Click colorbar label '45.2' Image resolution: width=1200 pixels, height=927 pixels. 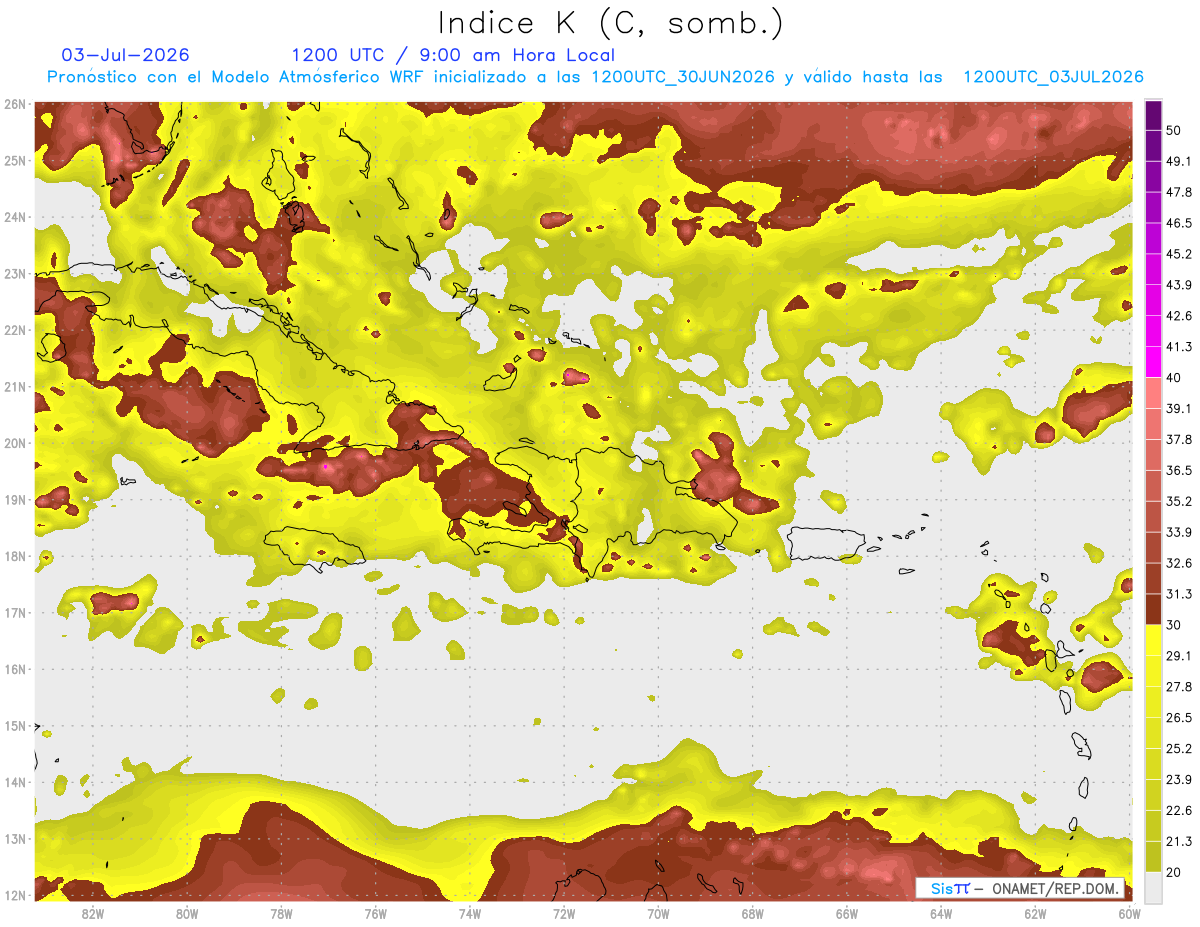click(1179, 253)
